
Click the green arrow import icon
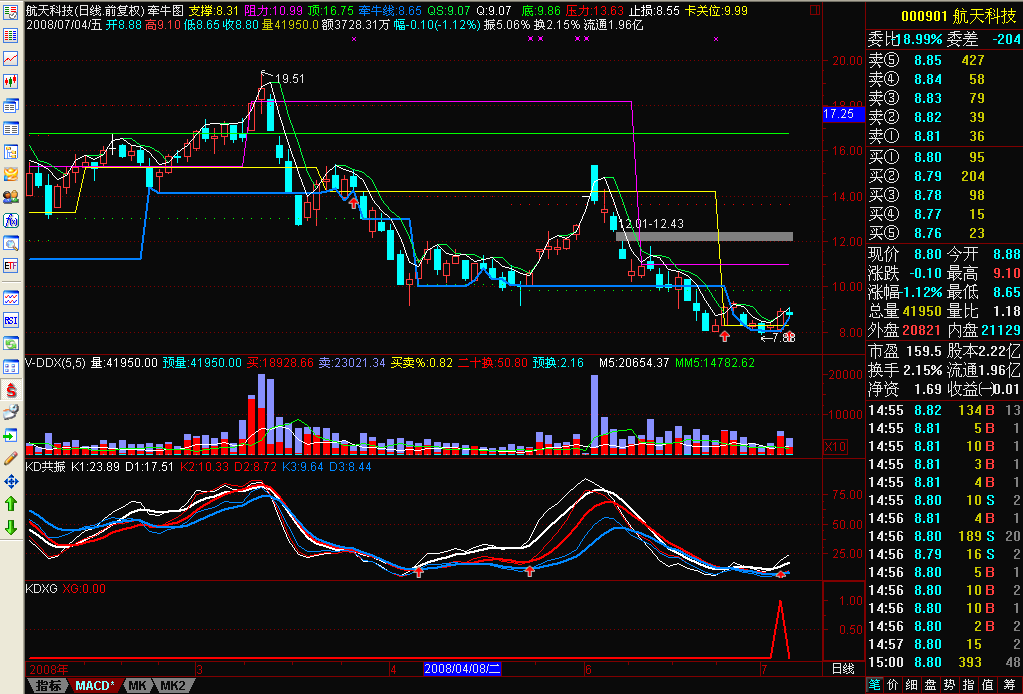click(10, 435)
